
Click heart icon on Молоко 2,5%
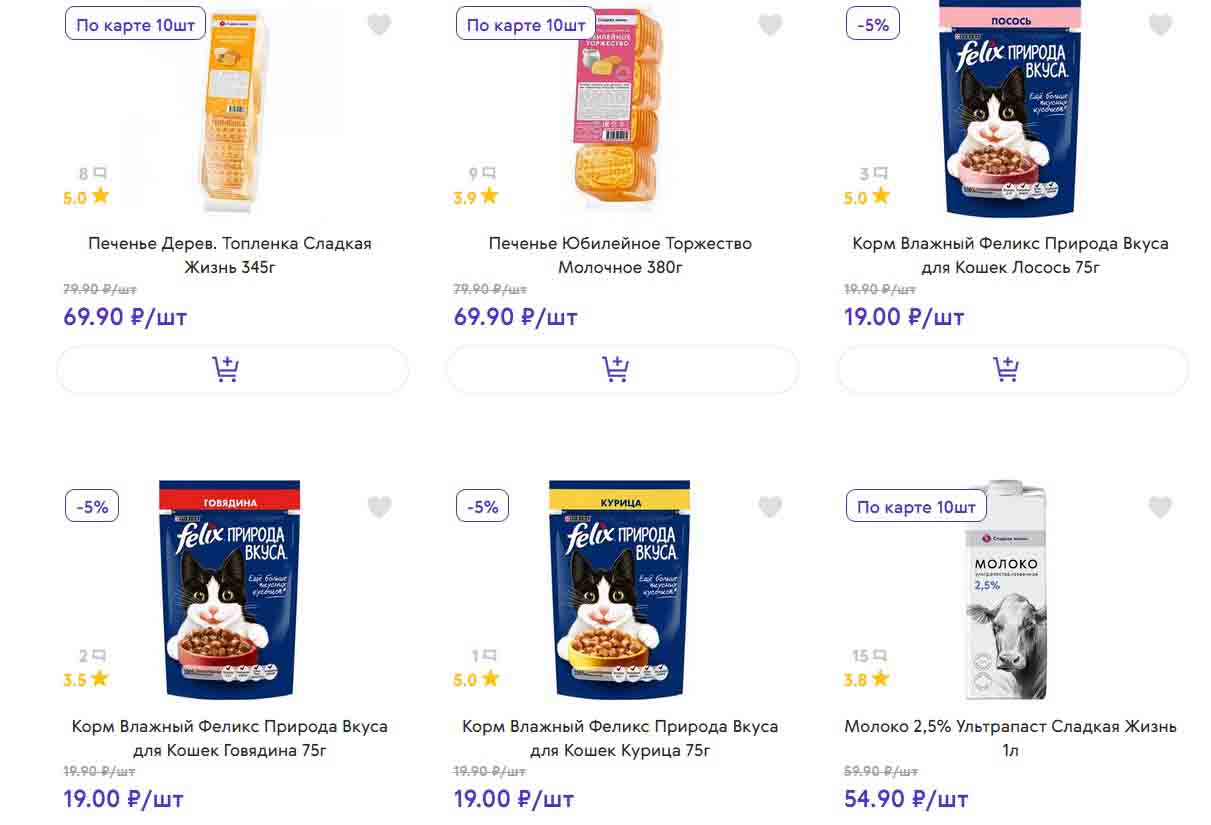pyautogui.click(x=1160, y=507)
